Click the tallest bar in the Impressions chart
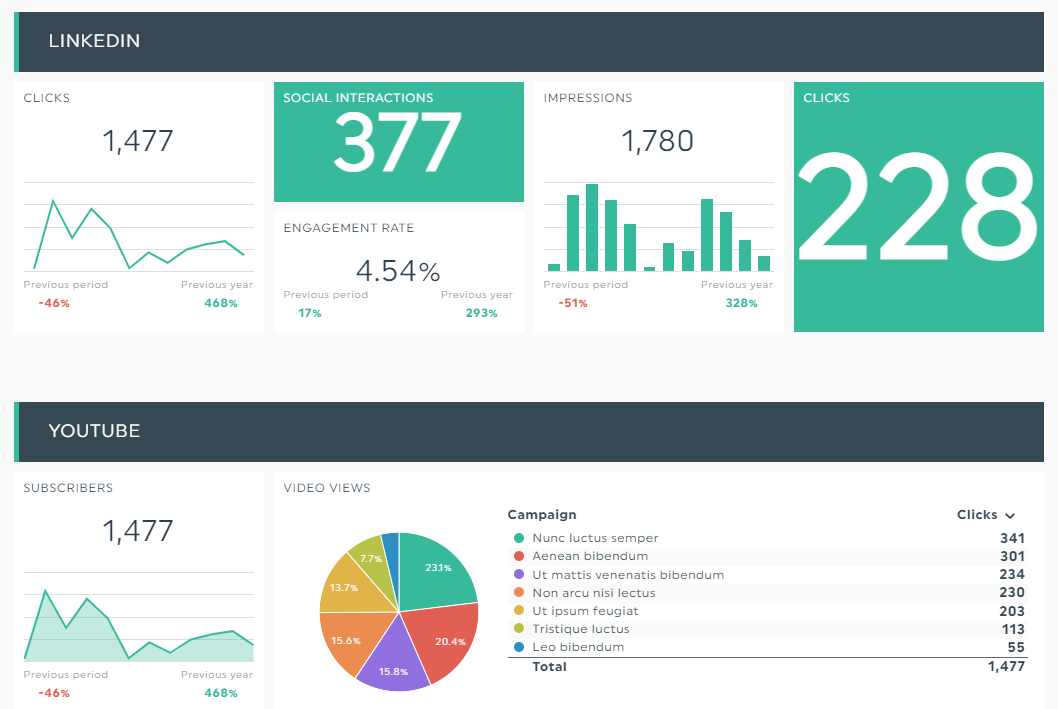 592,227
